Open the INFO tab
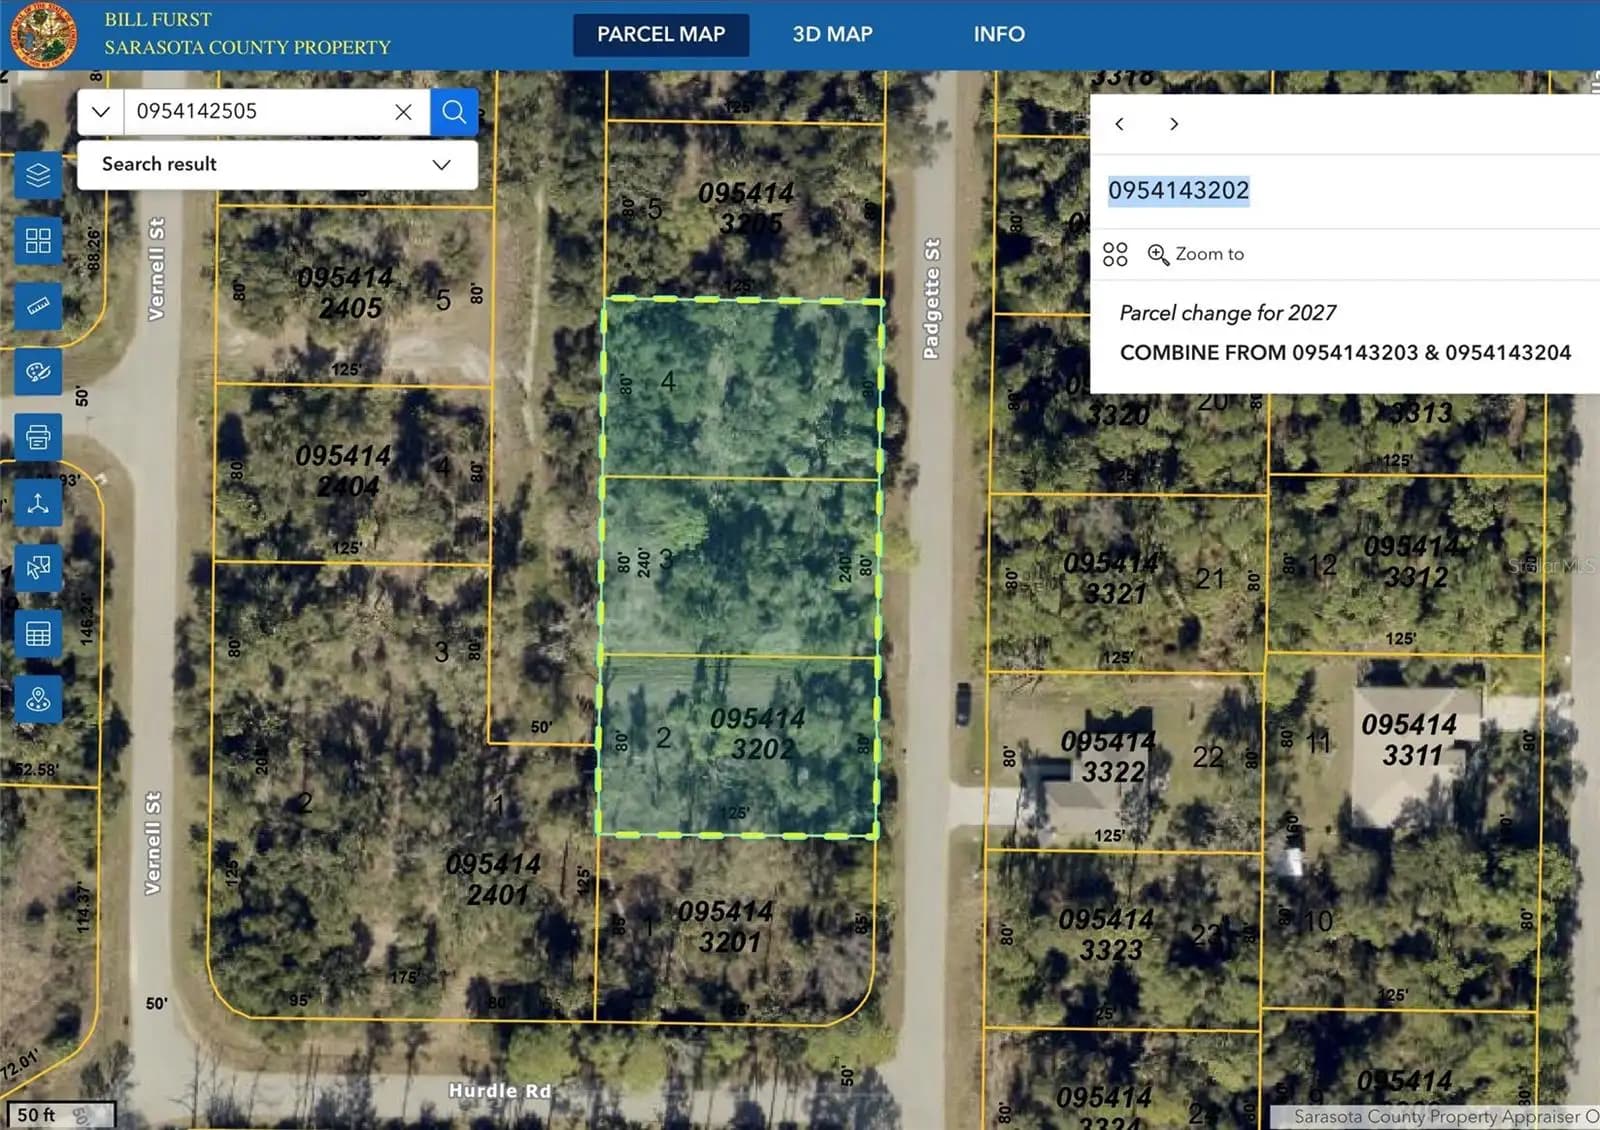Screen dimensions: 1600x1130 (999, 34)
